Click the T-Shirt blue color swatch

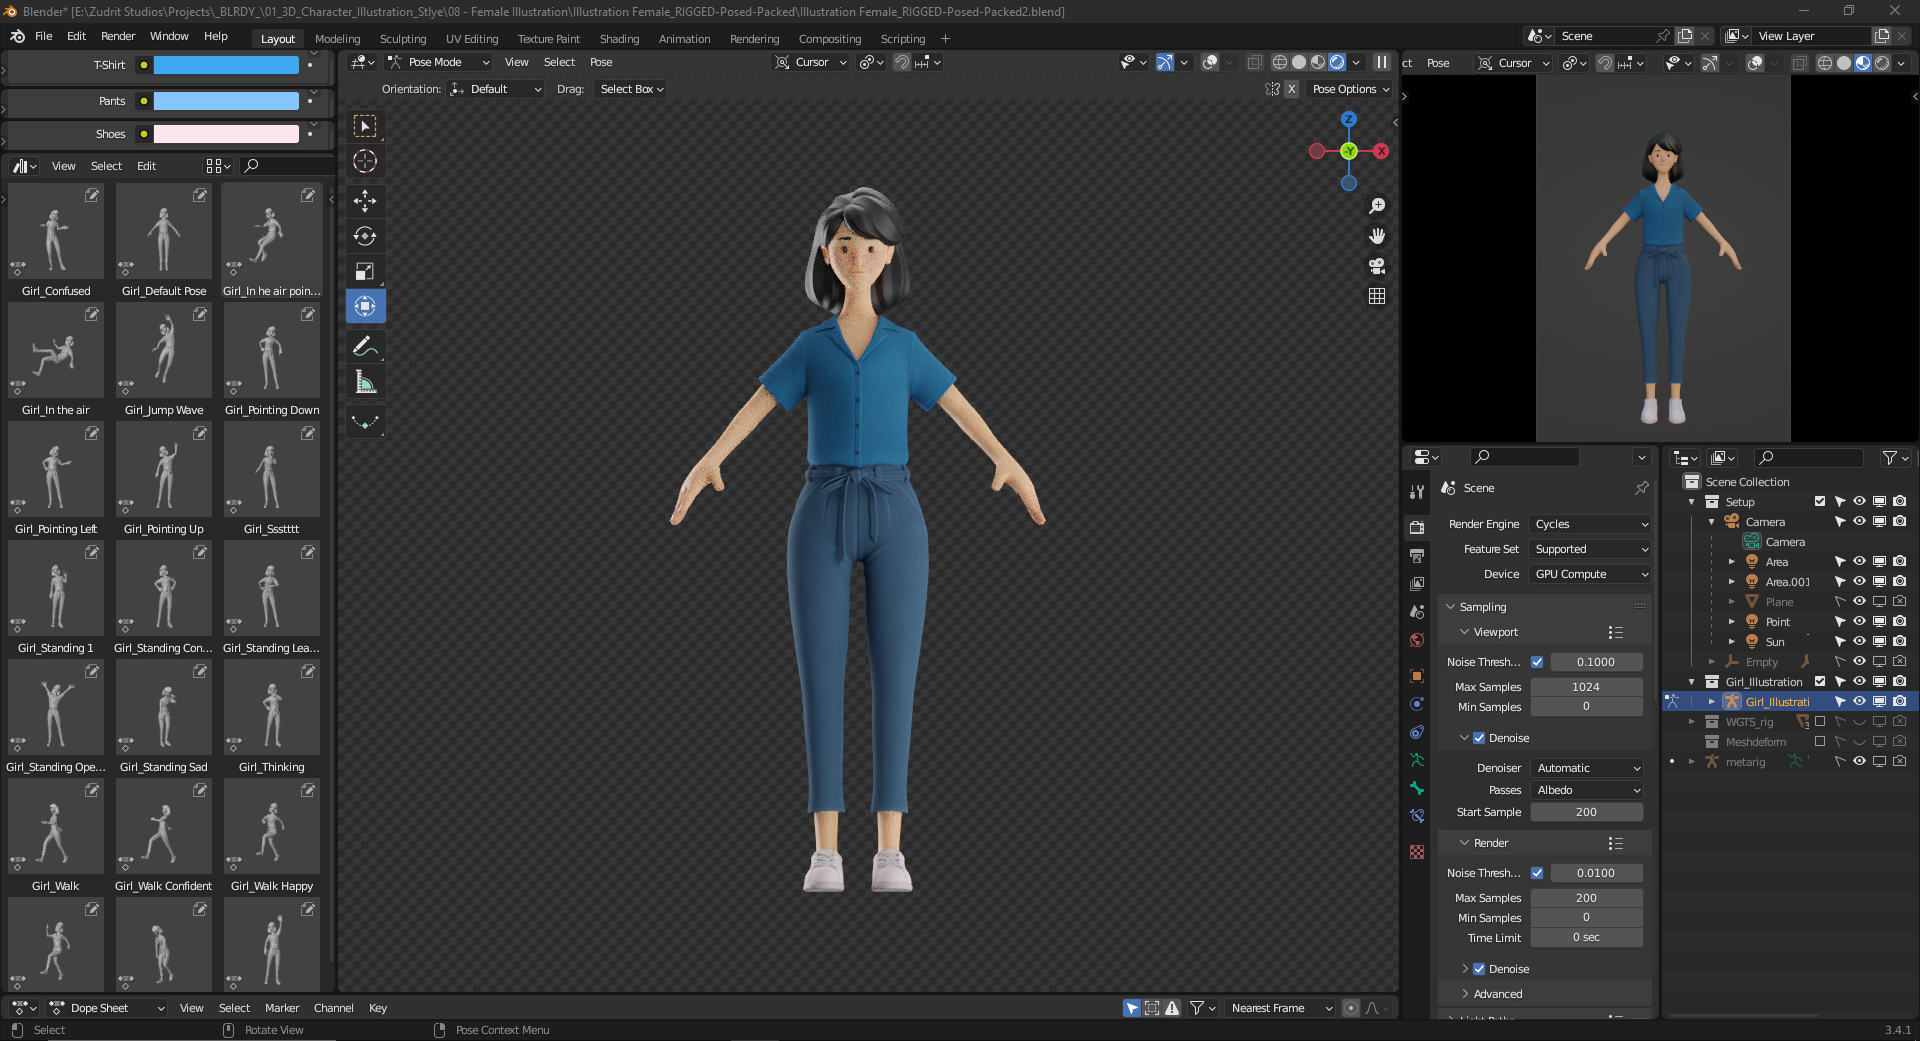point(226,65)
